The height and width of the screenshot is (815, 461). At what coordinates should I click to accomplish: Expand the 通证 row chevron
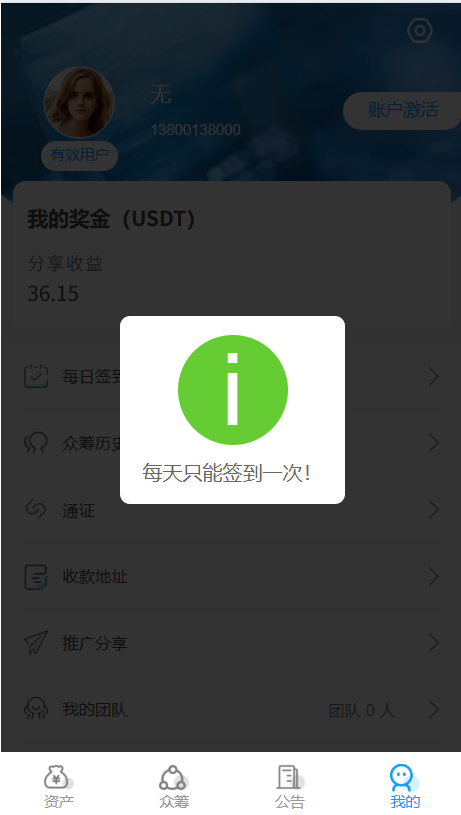(433, 509)
